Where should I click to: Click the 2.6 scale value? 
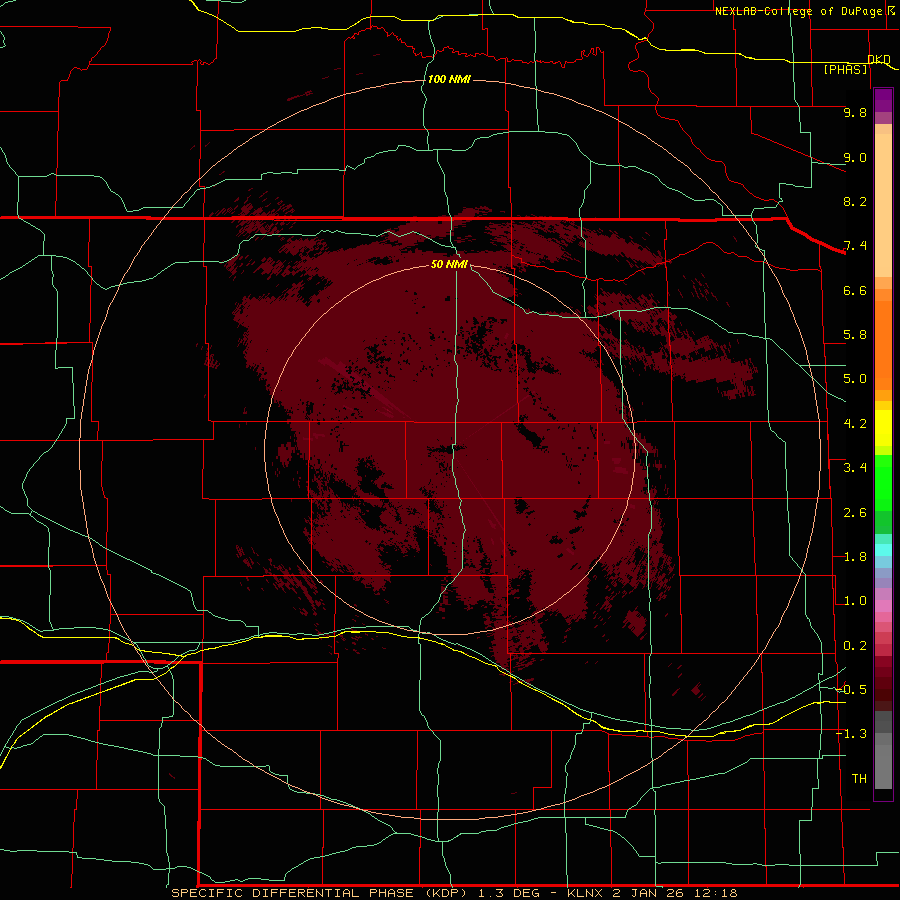click(855, 513)
